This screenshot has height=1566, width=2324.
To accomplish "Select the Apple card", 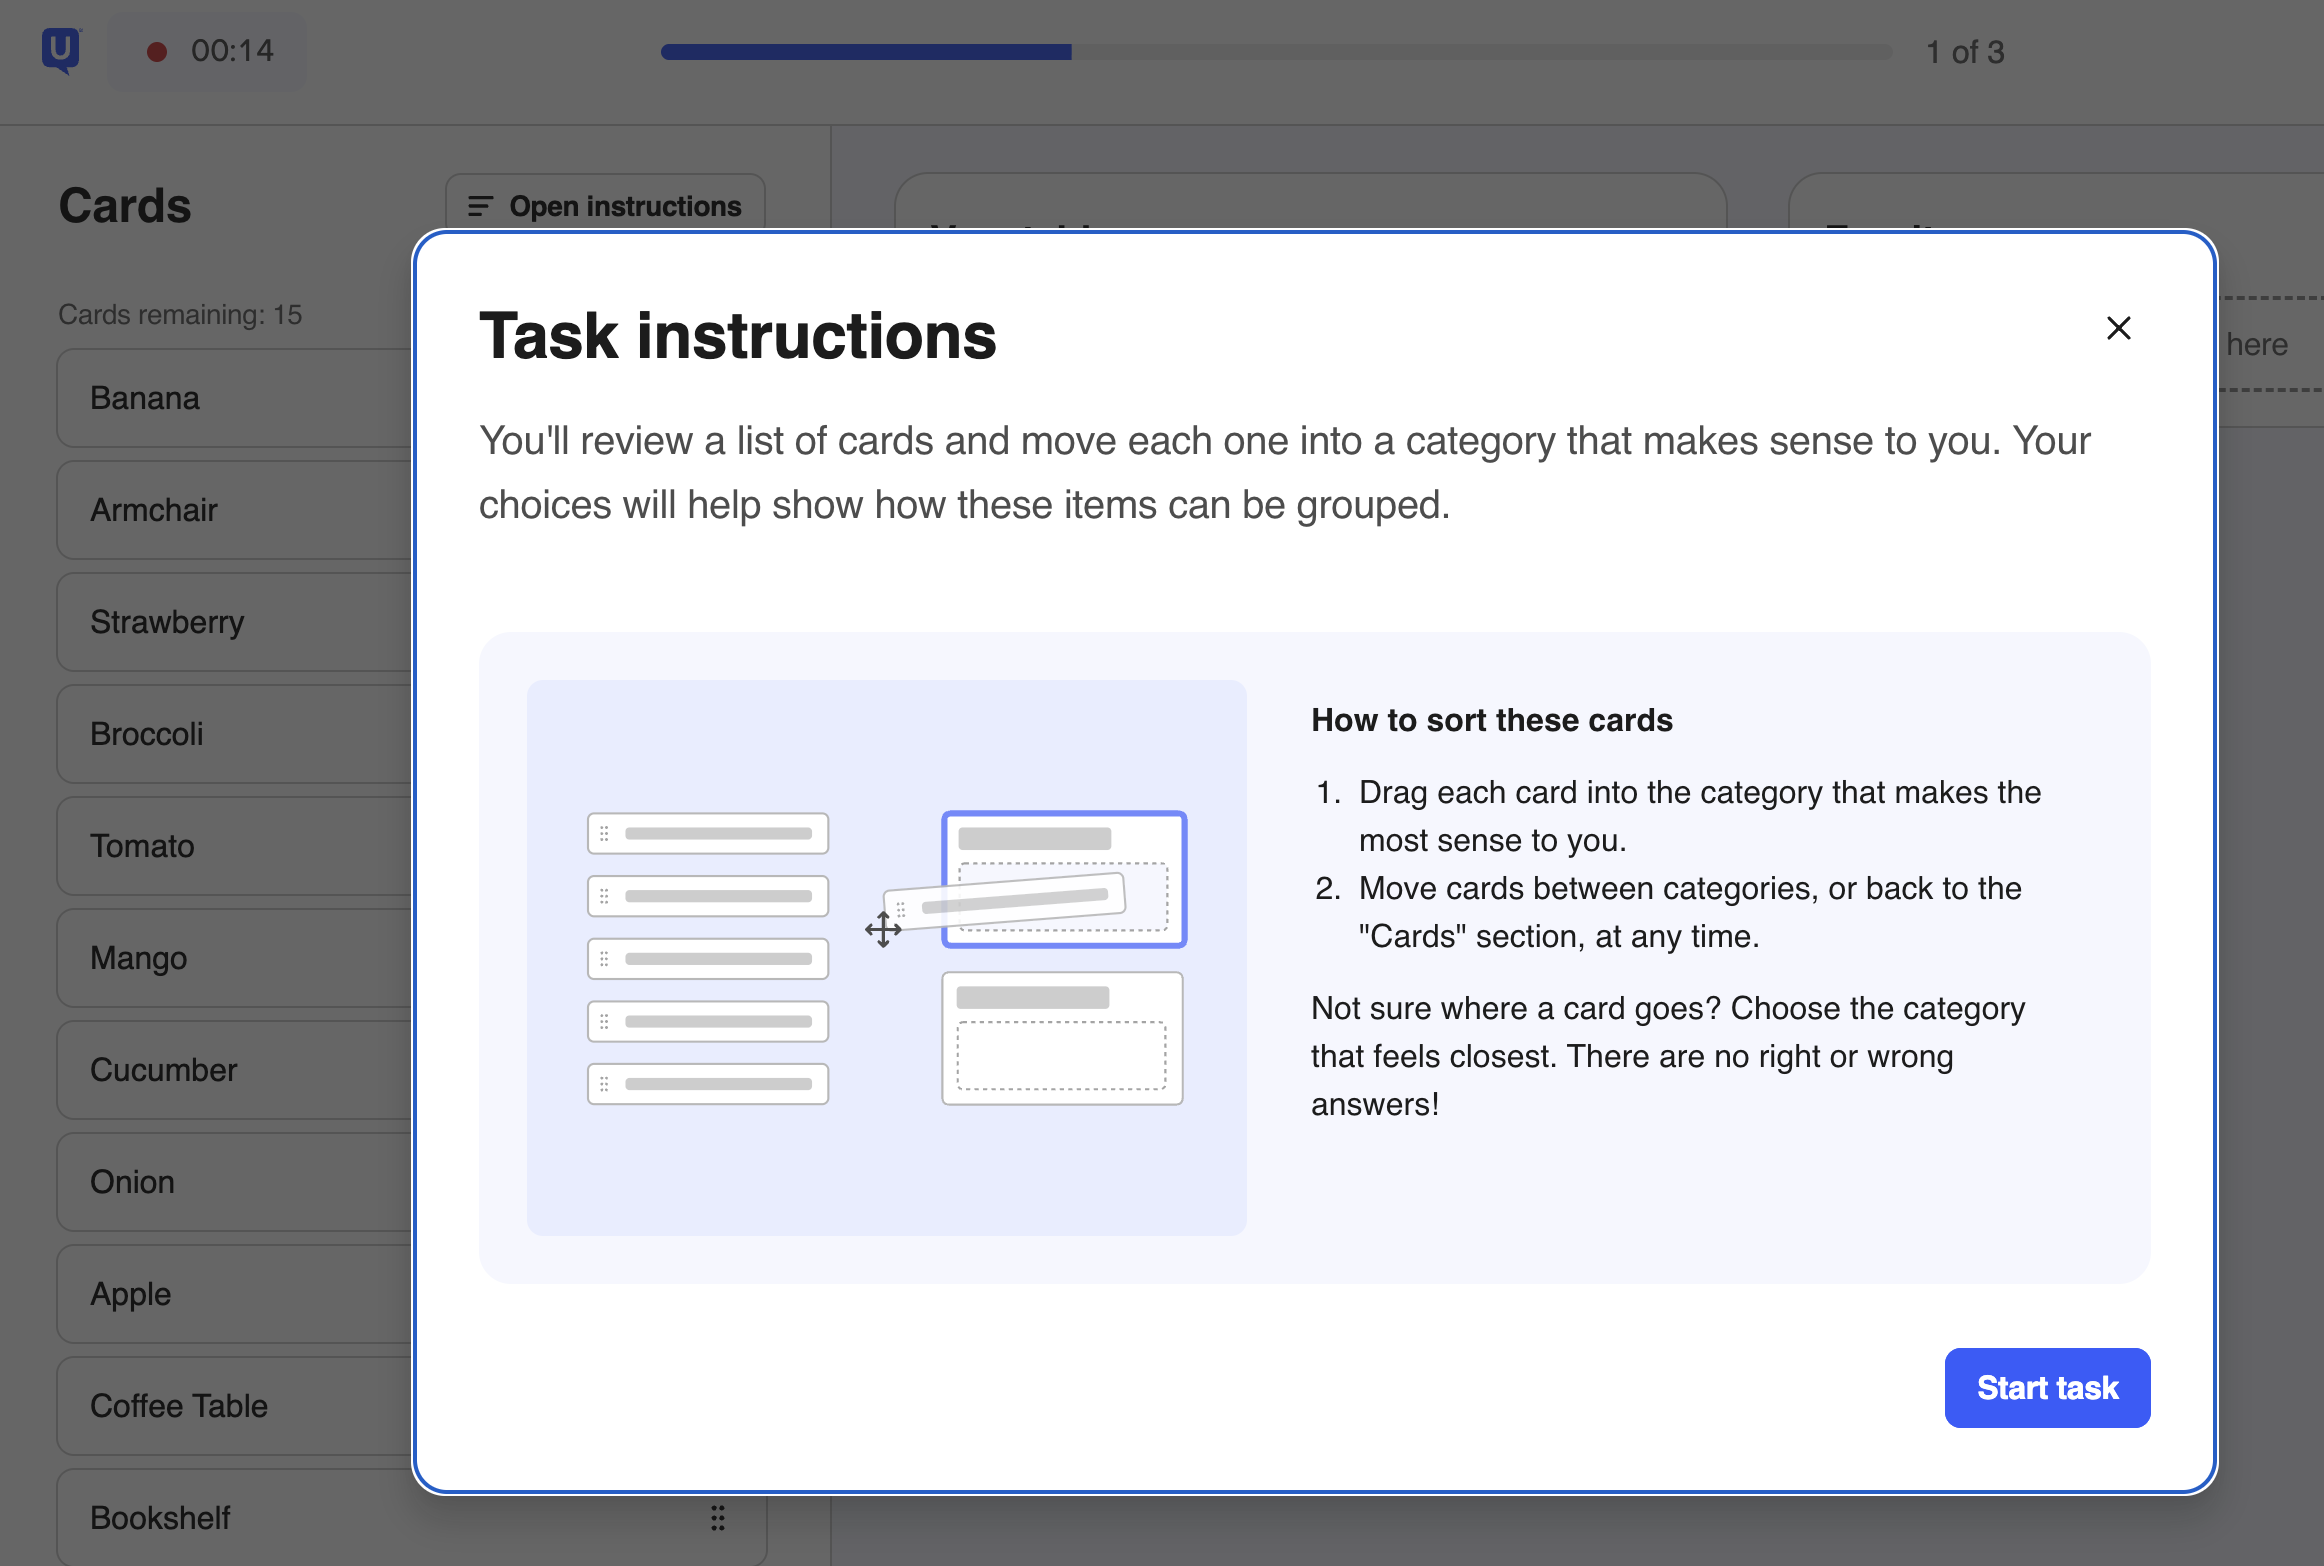I will click(x=236, y=1294).
